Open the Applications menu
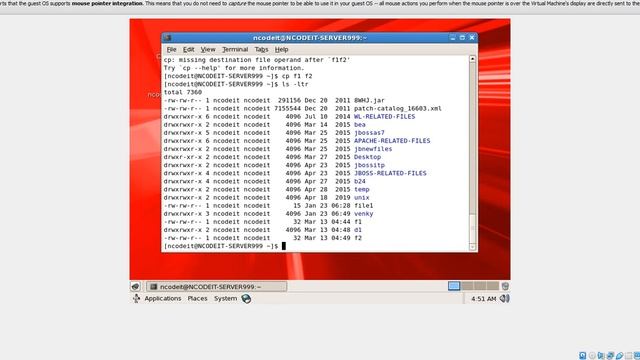This screenshot has width=640, height=360. (162, 298)
